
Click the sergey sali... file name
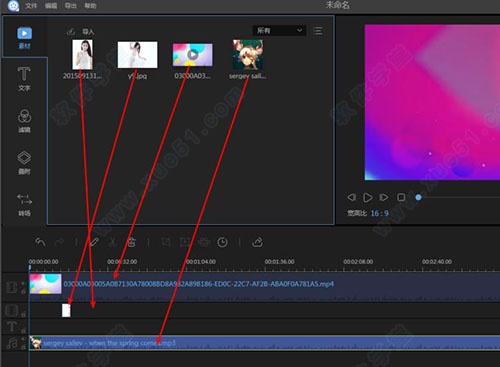[x=247, y=76]
